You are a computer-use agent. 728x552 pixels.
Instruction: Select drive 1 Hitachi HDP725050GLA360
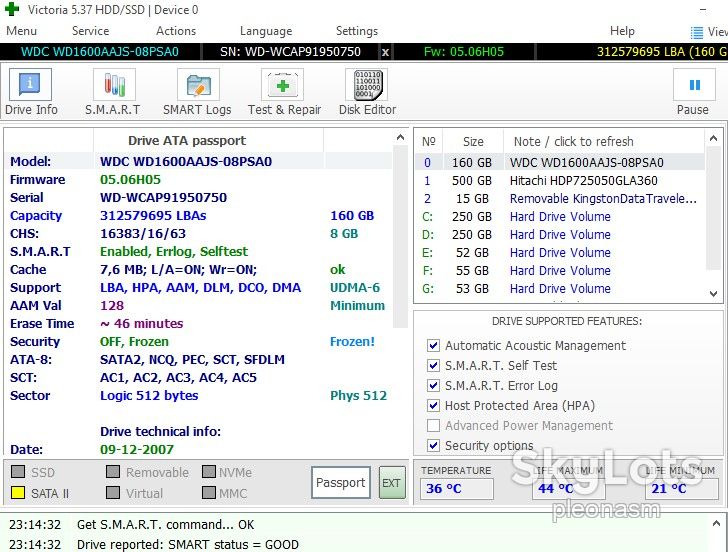[560, 181]
